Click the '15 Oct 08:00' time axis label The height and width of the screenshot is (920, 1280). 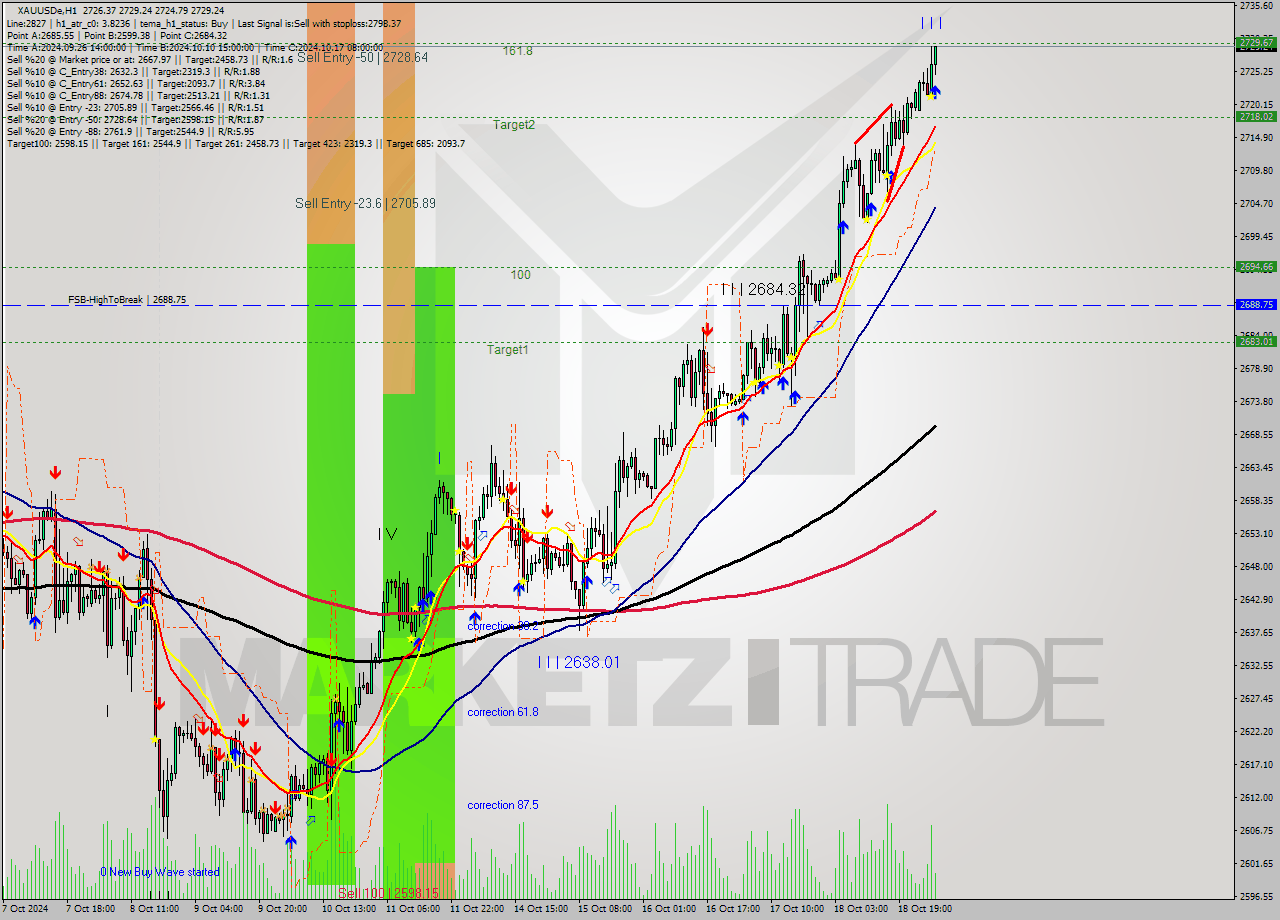click(x=604, y=909)
